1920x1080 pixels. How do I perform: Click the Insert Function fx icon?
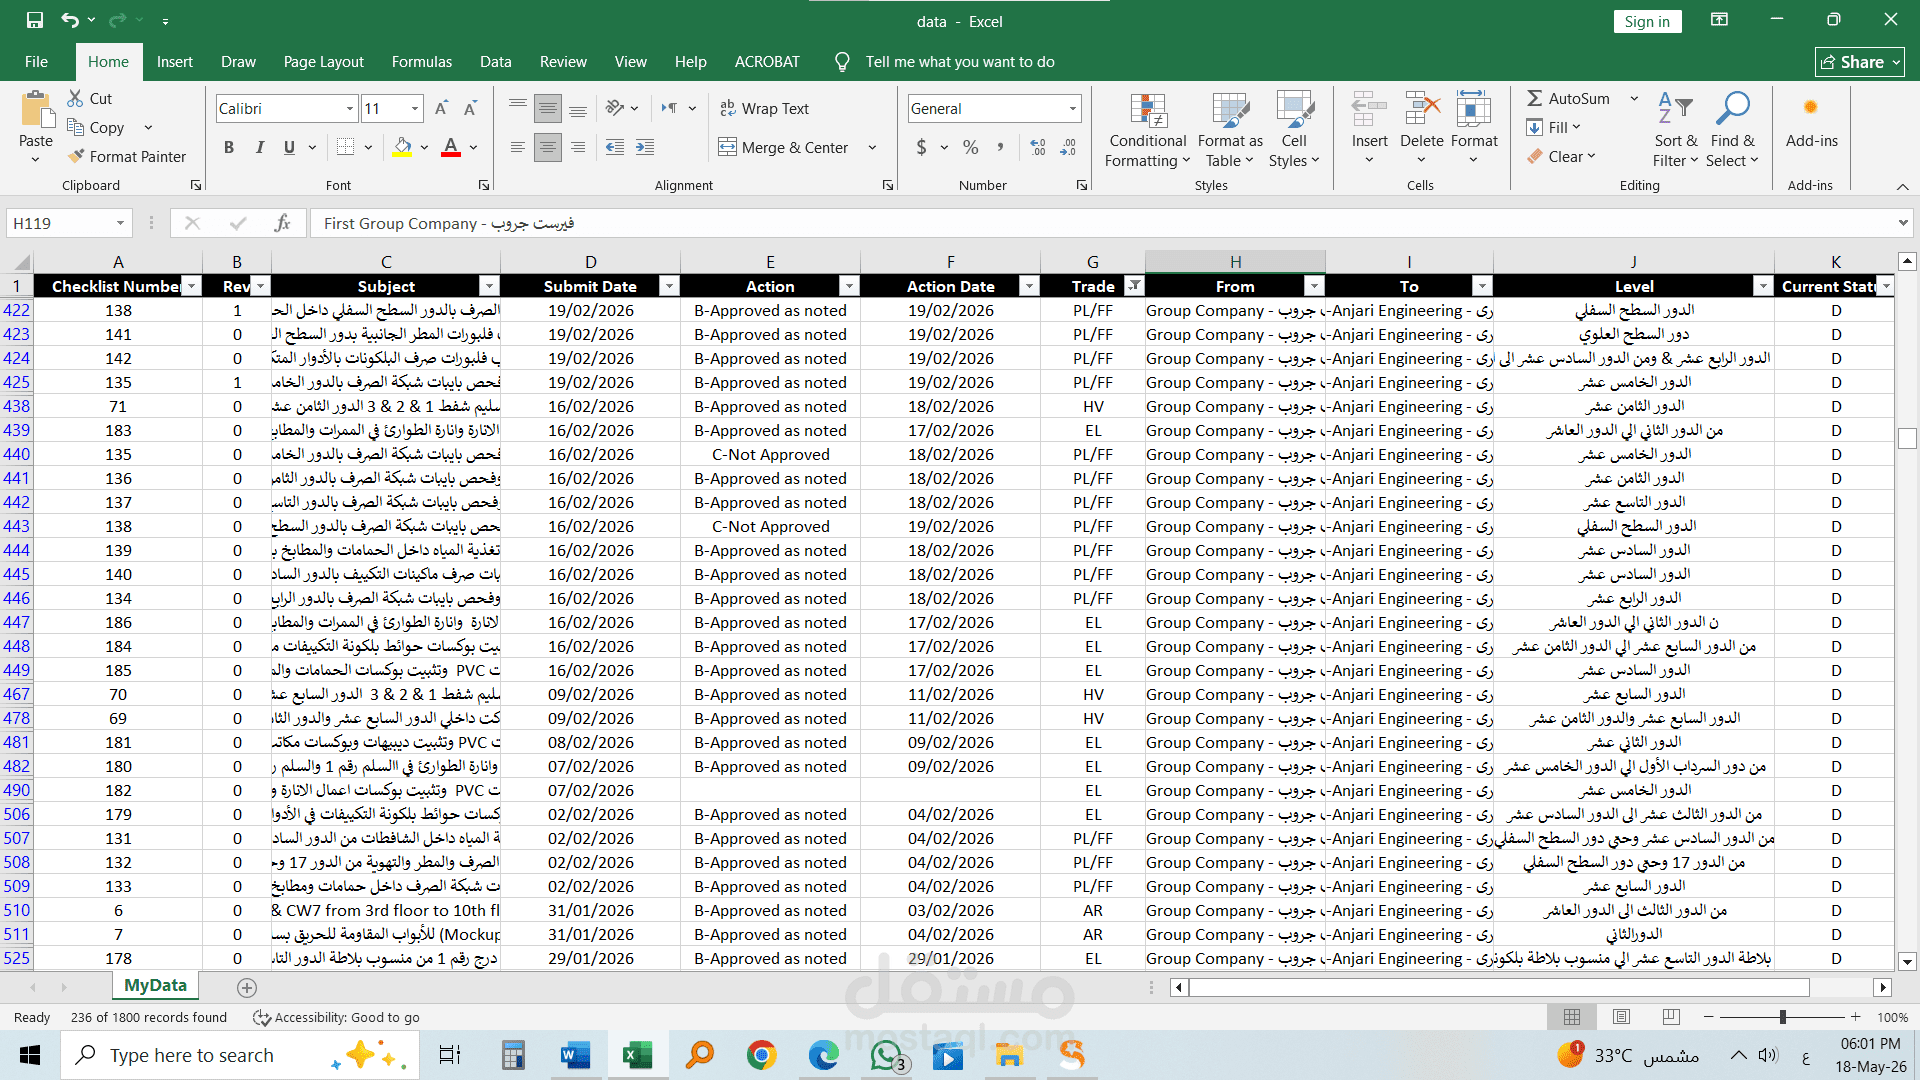[x=282, y=223]
